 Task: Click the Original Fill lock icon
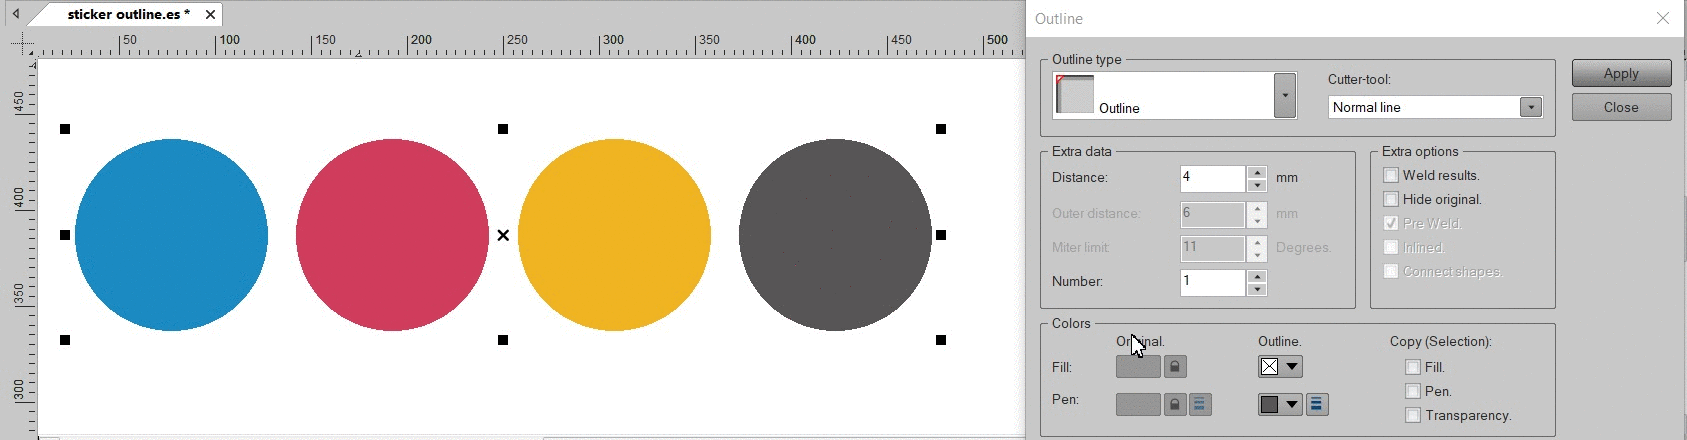click(x=1175, y=367)
